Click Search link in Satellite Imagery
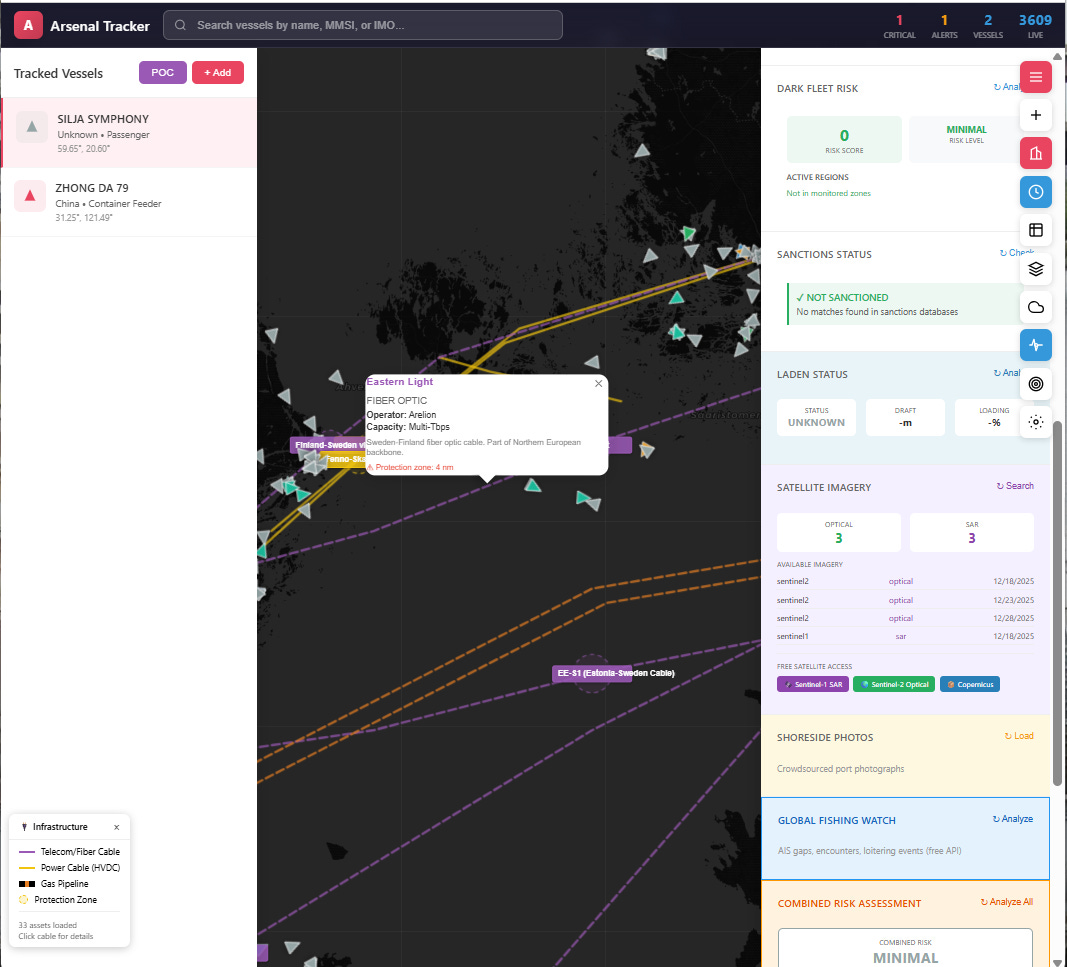 coord(1015,486)
